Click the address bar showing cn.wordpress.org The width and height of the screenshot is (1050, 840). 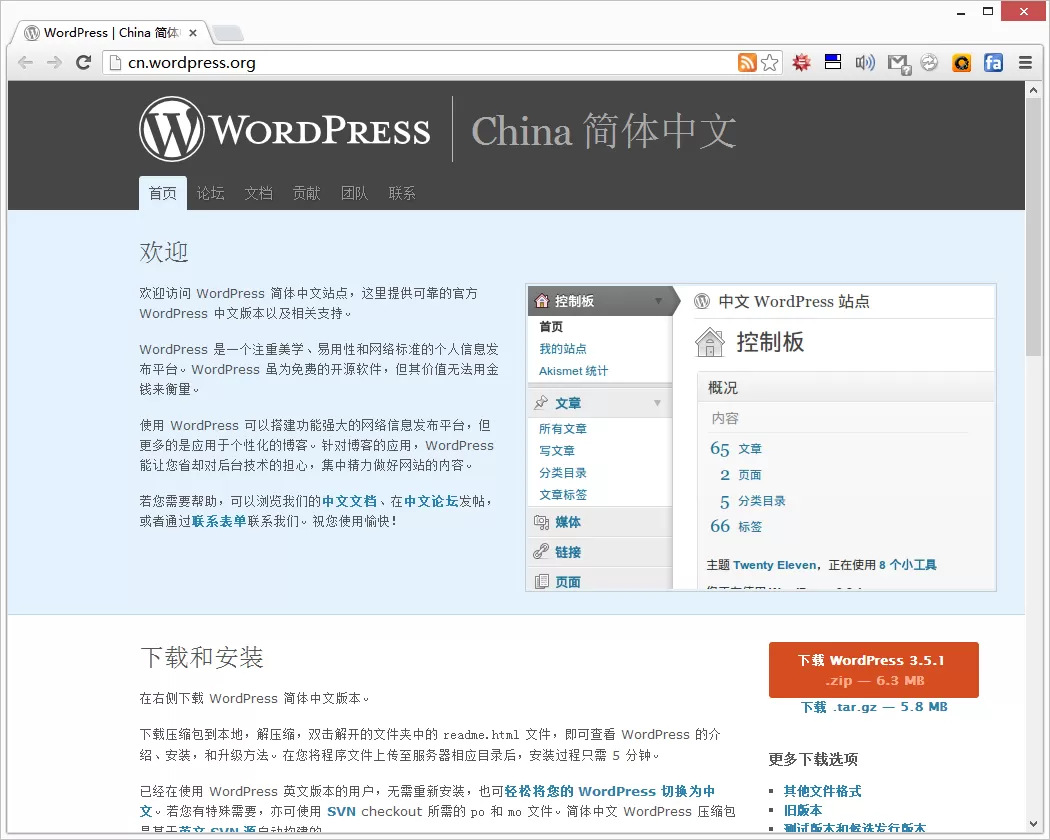(300, 62)
